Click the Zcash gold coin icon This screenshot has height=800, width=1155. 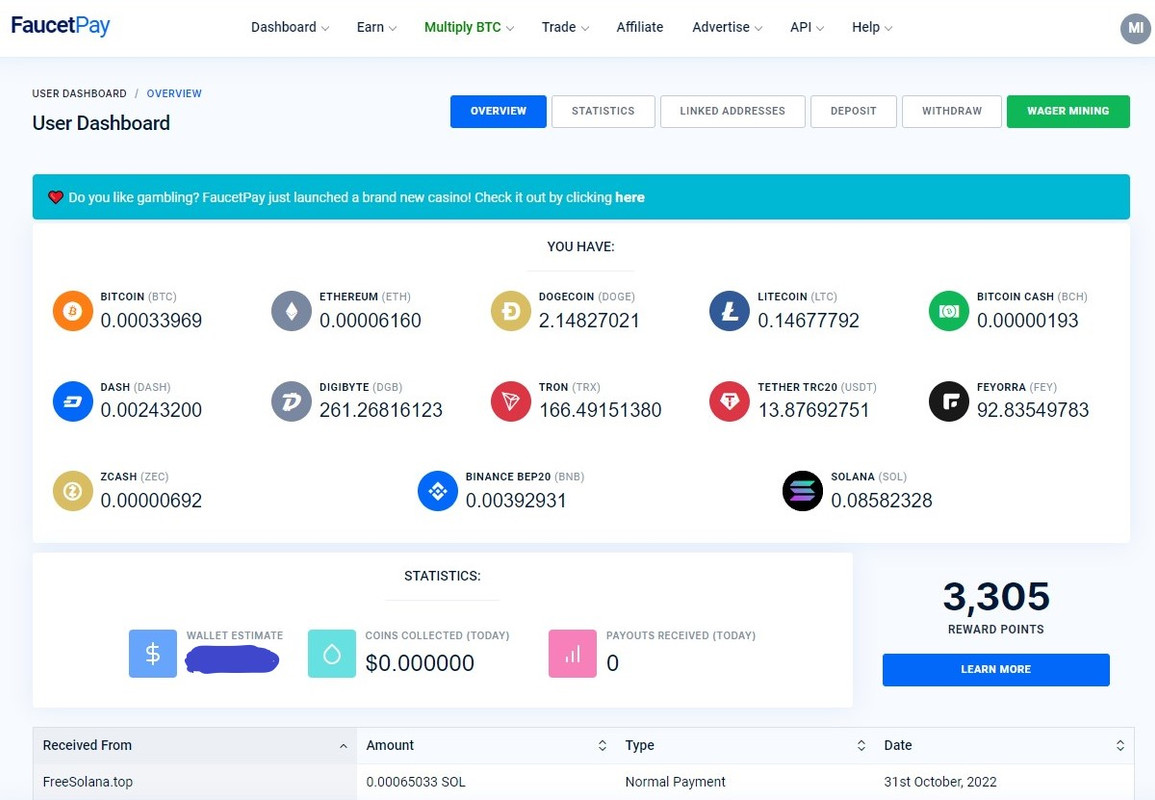72,491
